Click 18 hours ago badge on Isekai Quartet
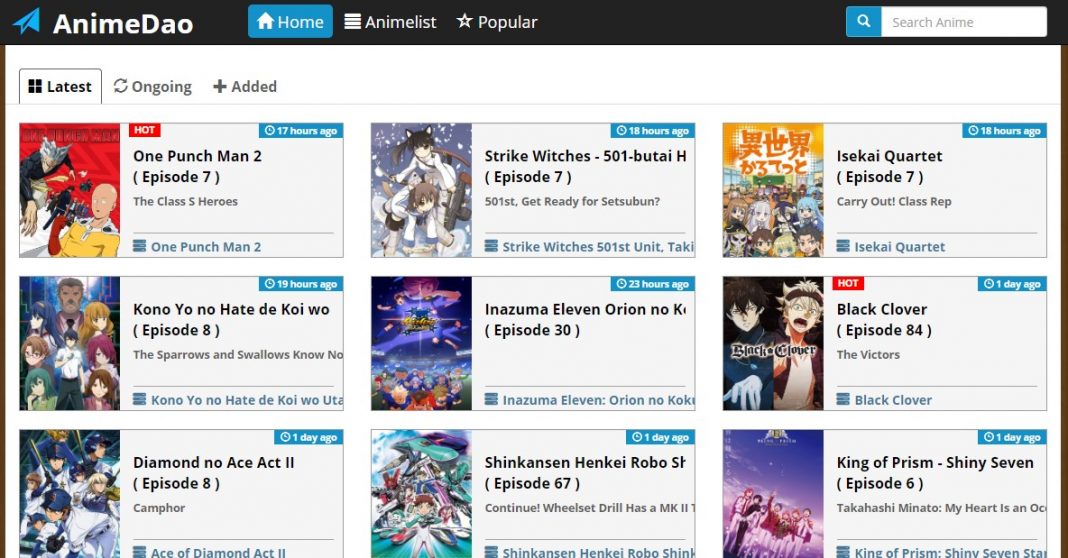 click(1005, 131)
